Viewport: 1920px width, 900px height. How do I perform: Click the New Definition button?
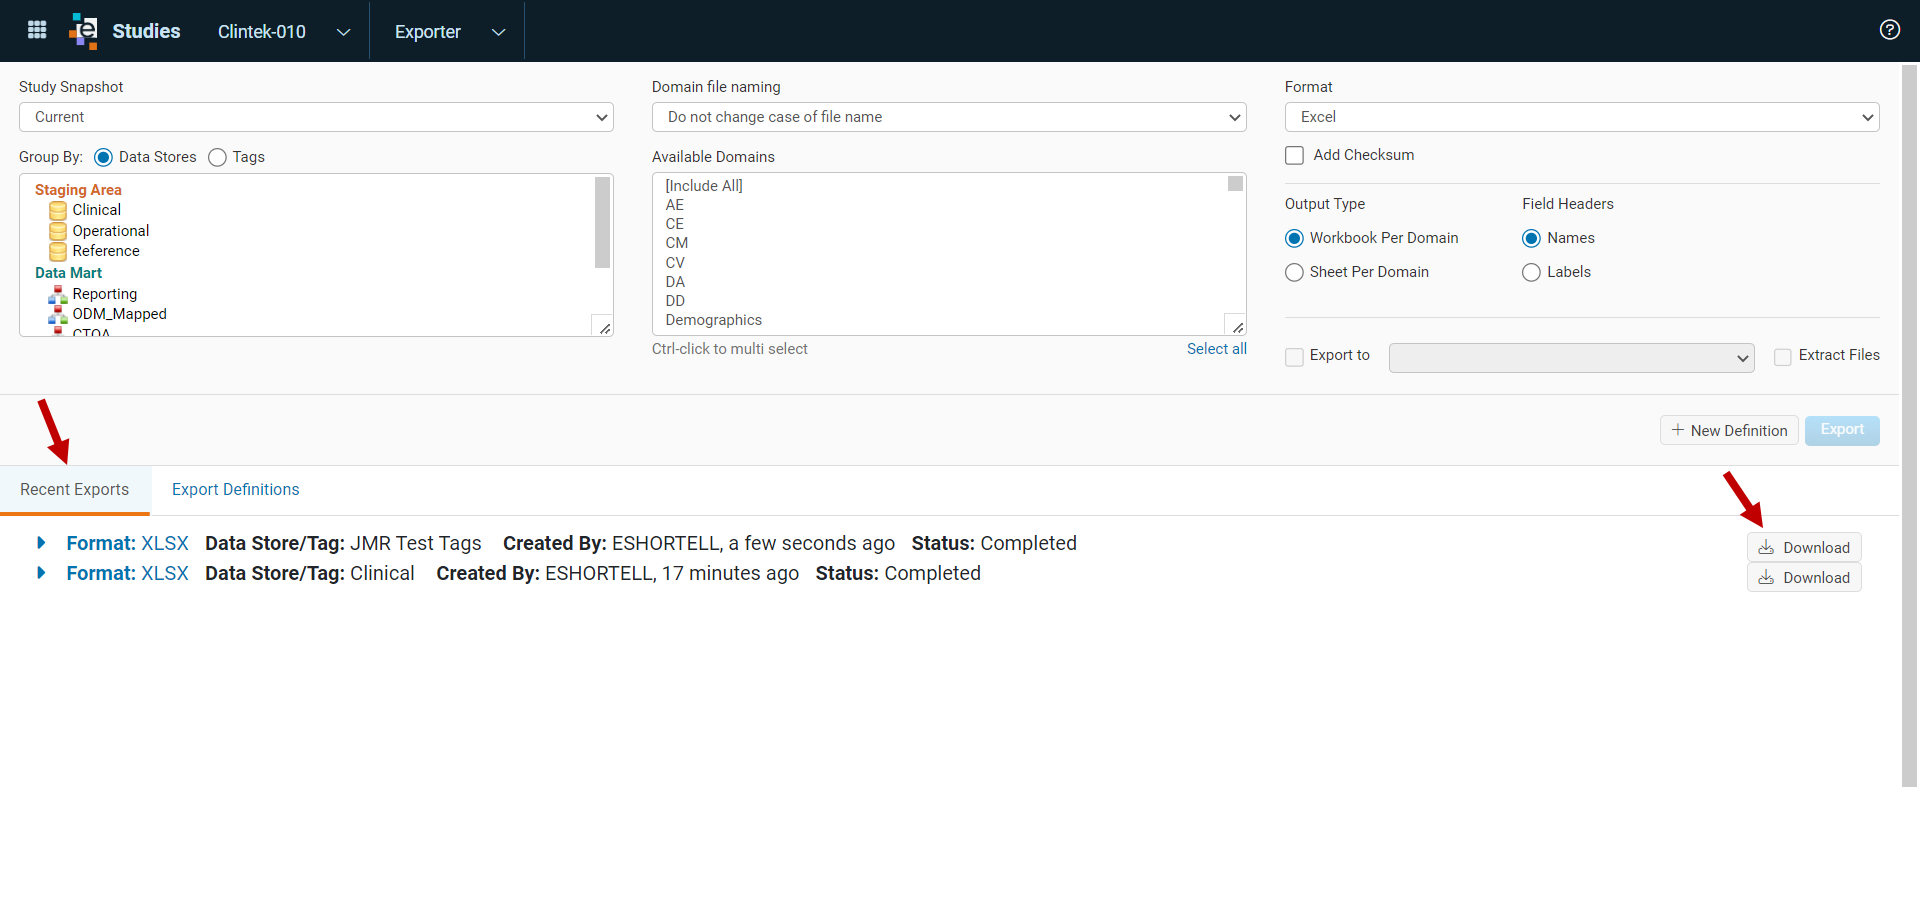click(1729, 430)
